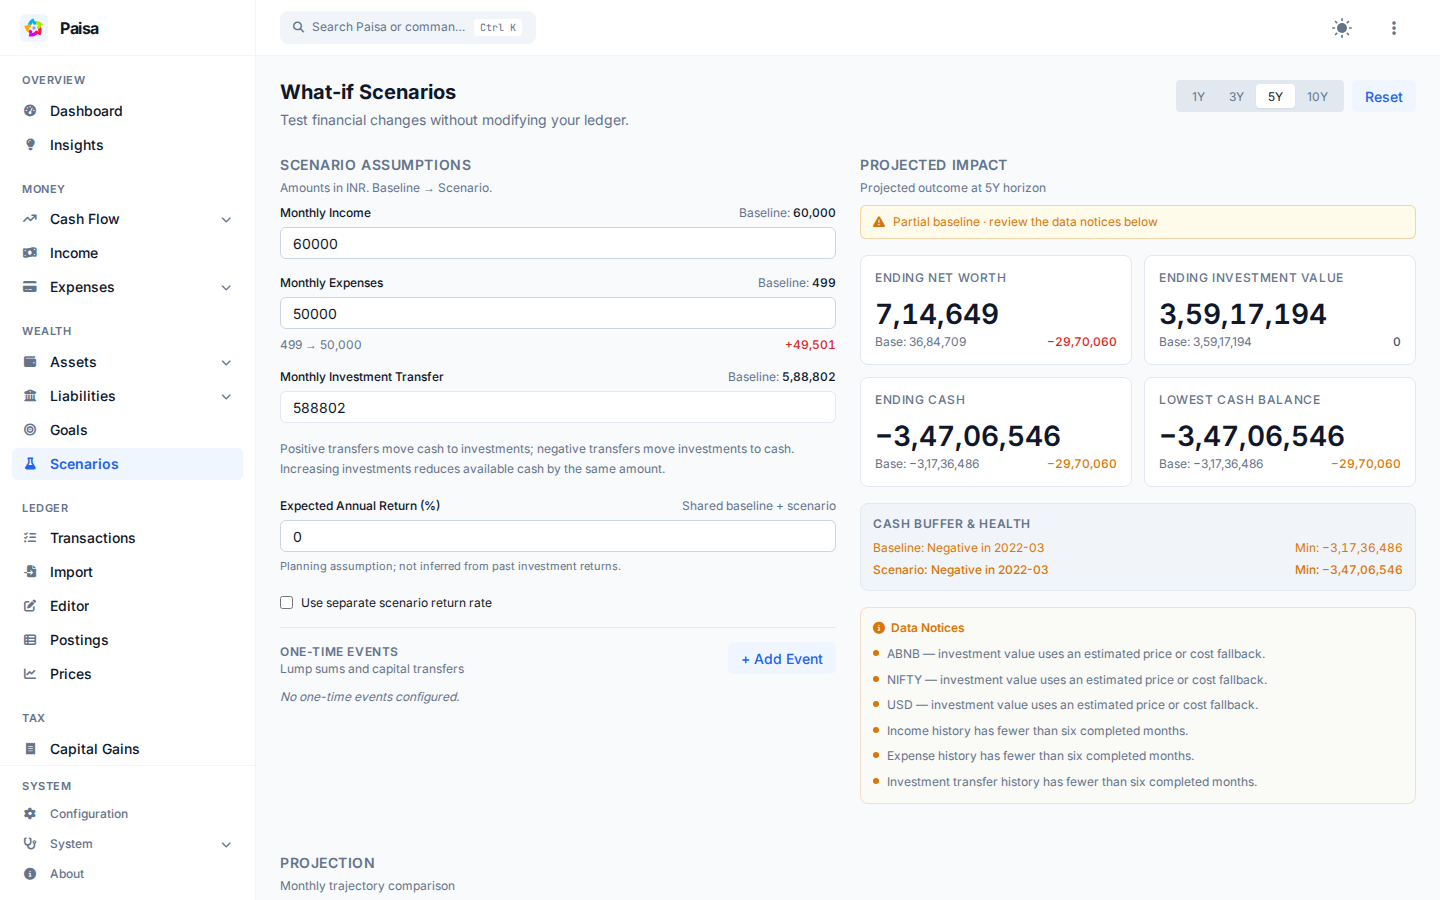Click the Configuration gear icon
The width and height of the screenshot is (1440, 900).
pyautogui.click(x=30, y=814)
